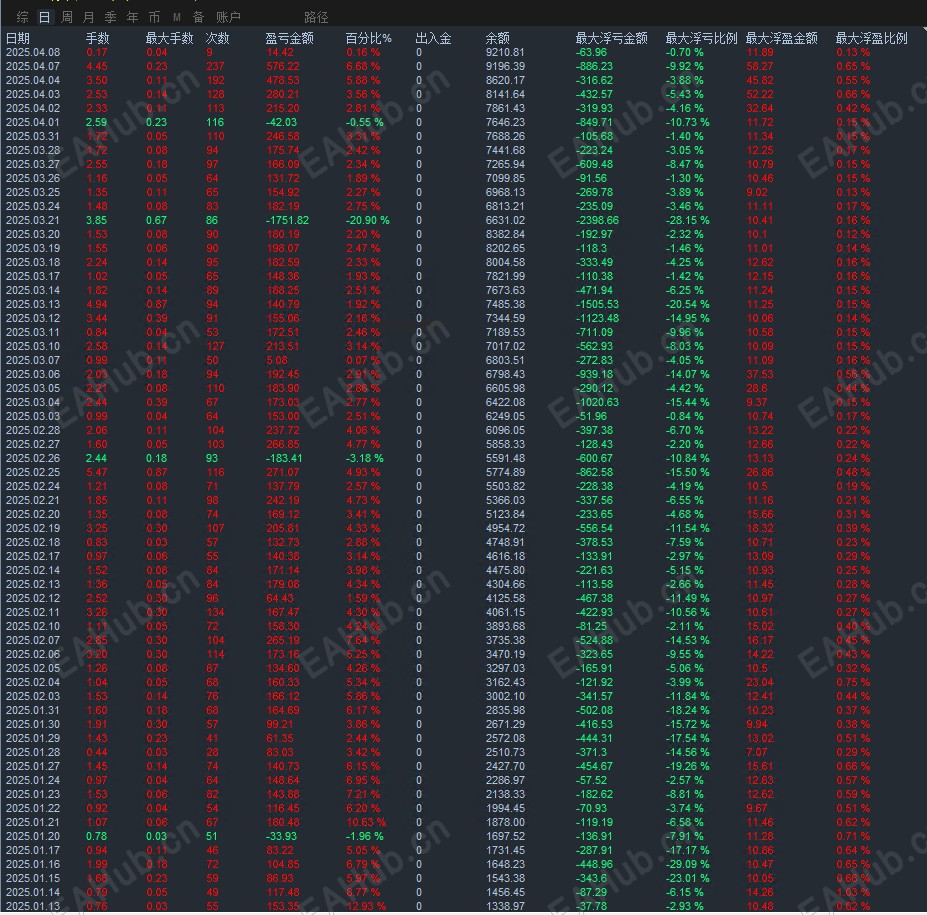
Task: Select the 2025.01.13 date cell
Action: tap(33, 906)
